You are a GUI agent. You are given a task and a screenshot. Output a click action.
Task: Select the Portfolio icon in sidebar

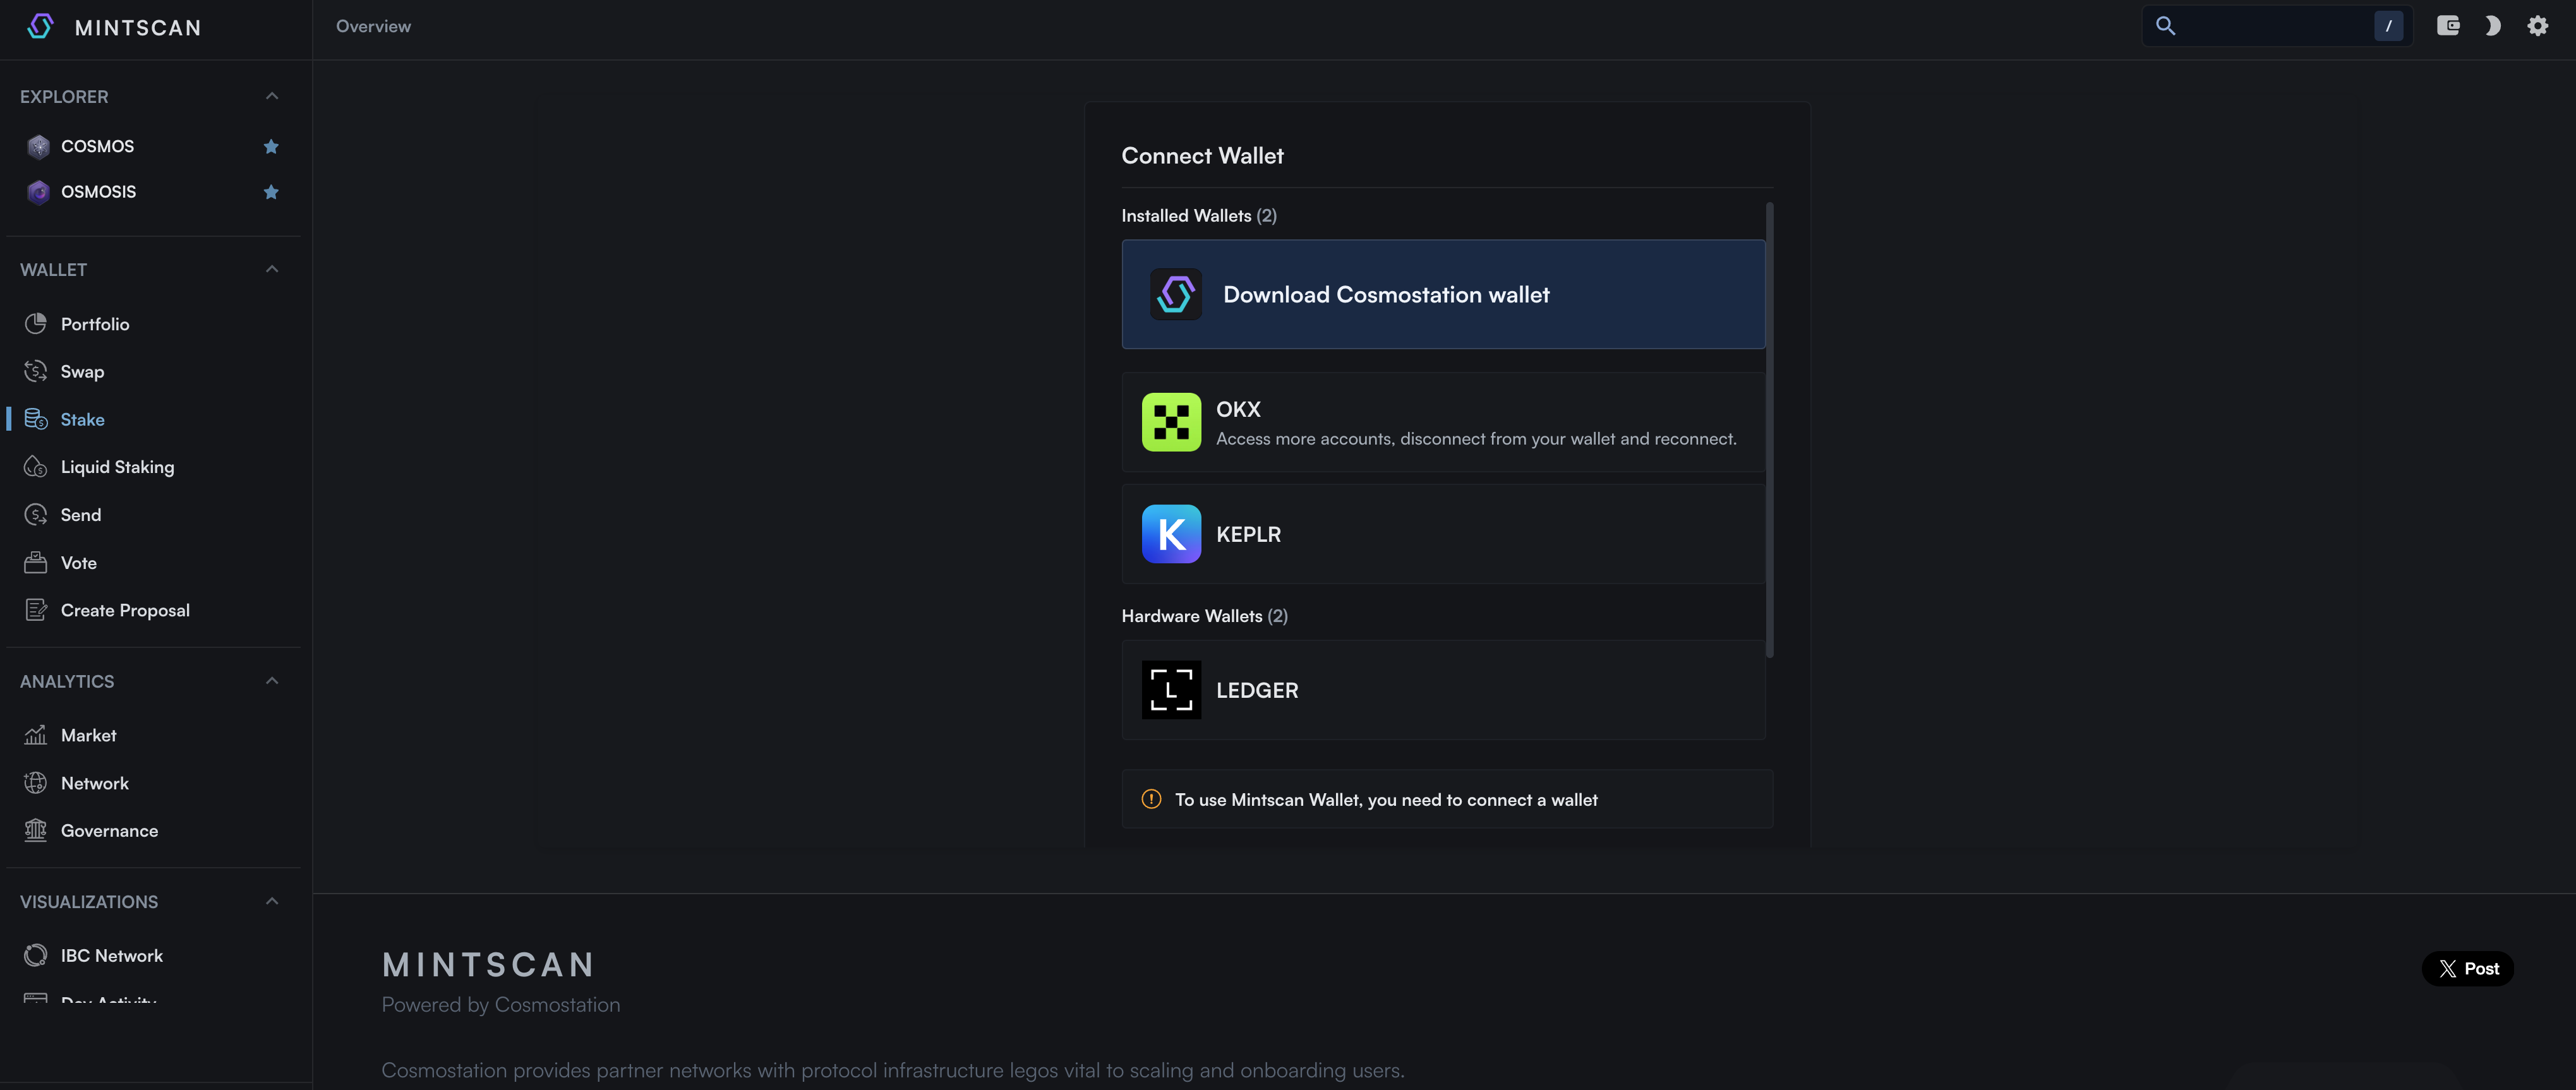click(x=35, y=323)
